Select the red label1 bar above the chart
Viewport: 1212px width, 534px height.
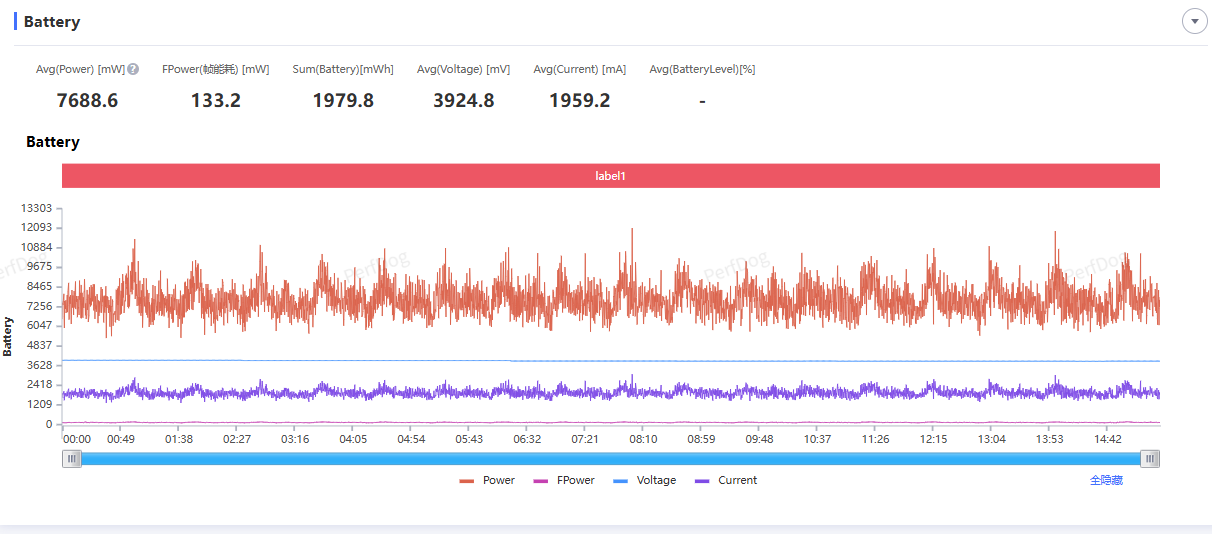click(610, 176)
